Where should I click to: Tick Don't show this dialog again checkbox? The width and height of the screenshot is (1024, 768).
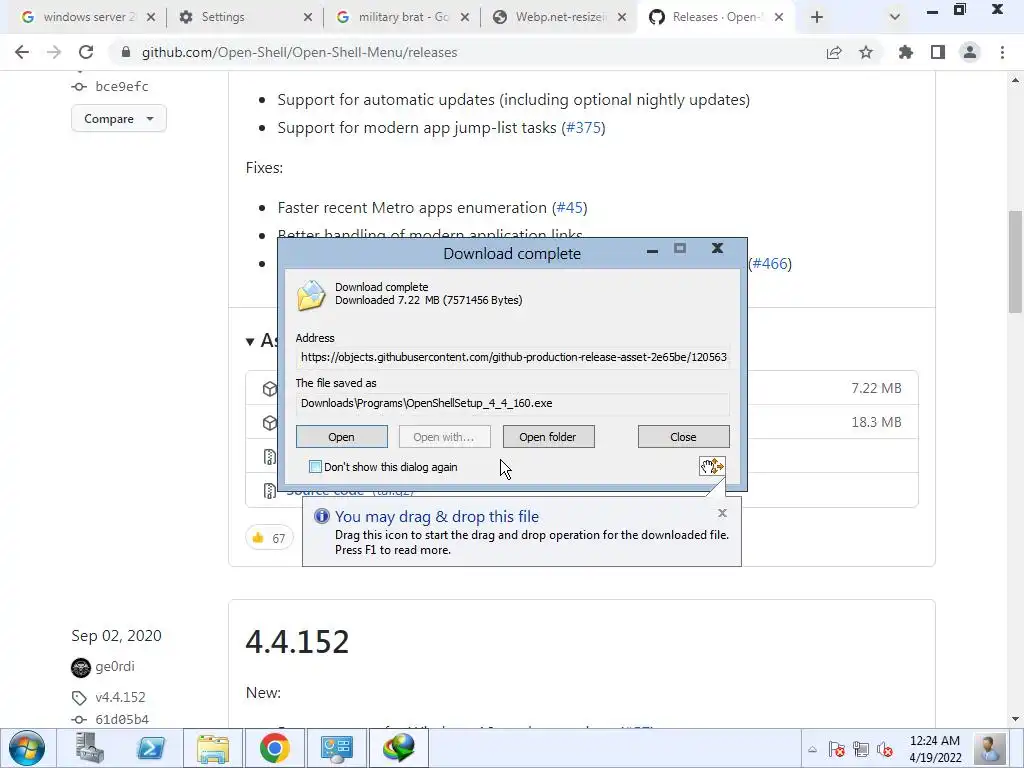click(315, 466)
